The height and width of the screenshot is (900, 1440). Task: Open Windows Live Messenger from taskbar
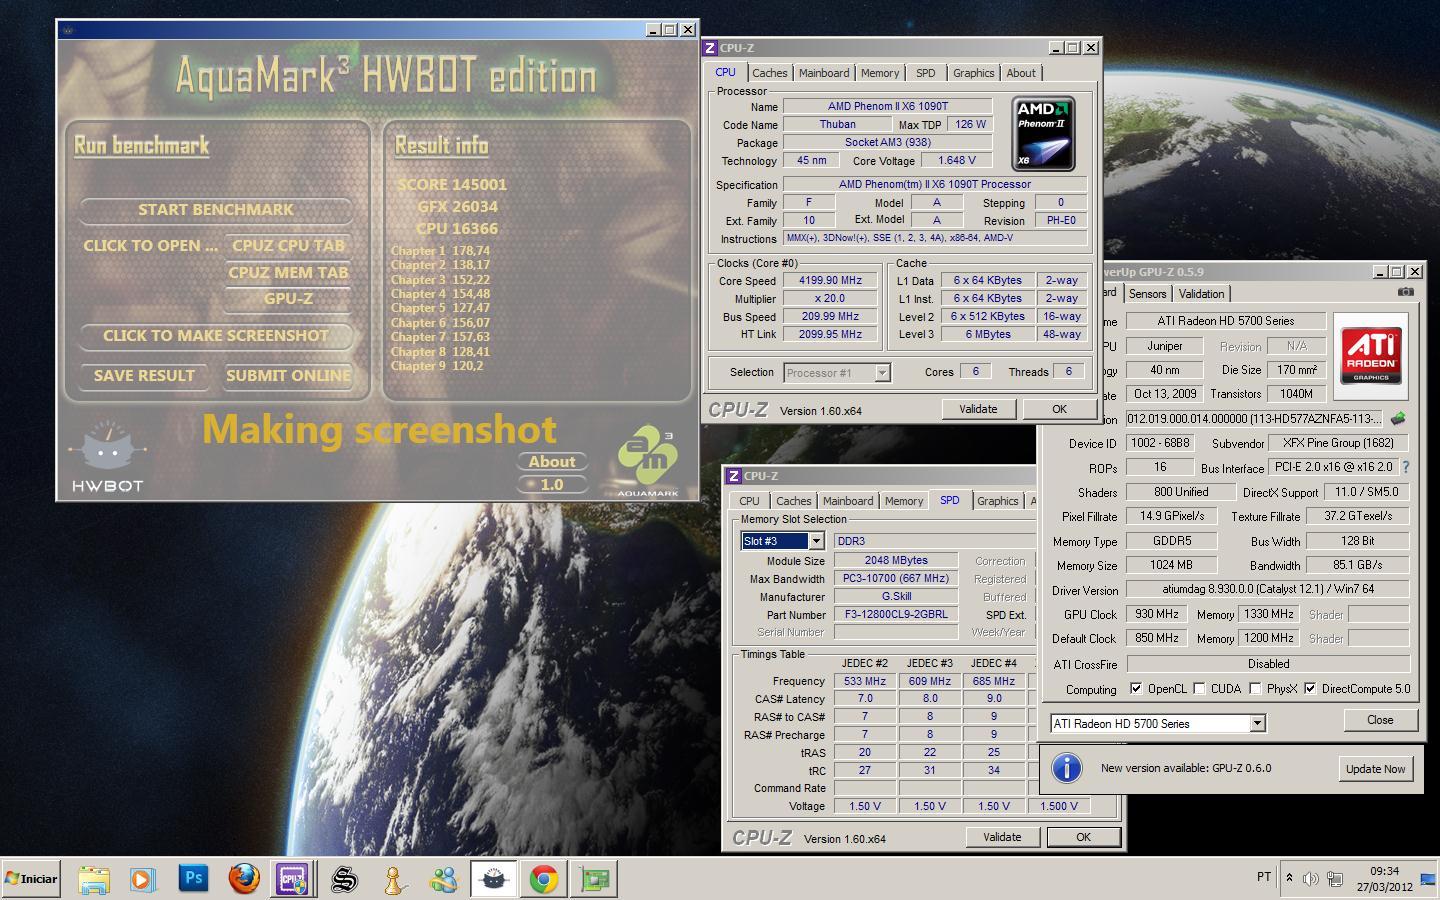click(x=443, y=879)
